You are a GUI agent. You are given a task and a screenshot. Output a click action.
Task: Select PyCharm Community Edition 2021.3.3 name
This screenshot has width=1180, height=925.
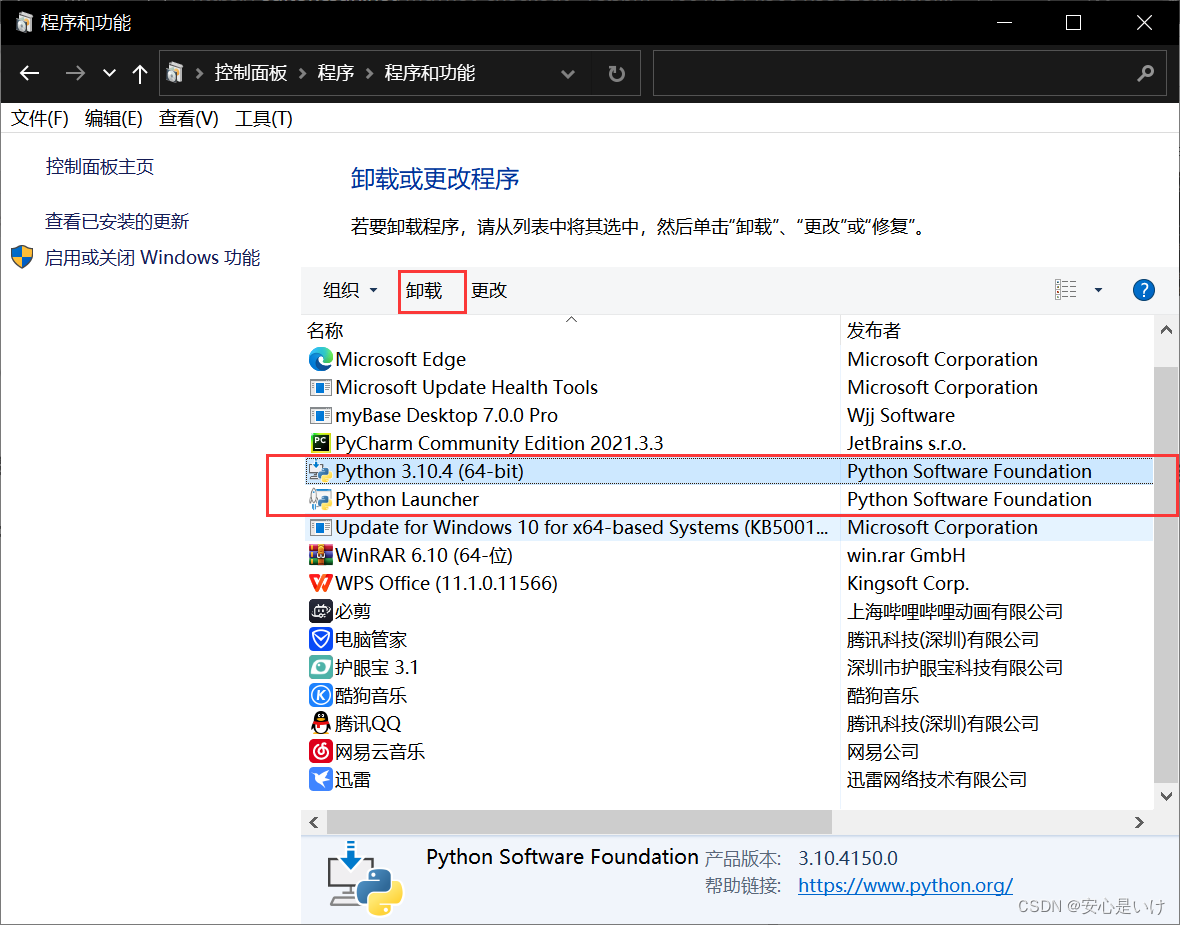coord(499,443)
